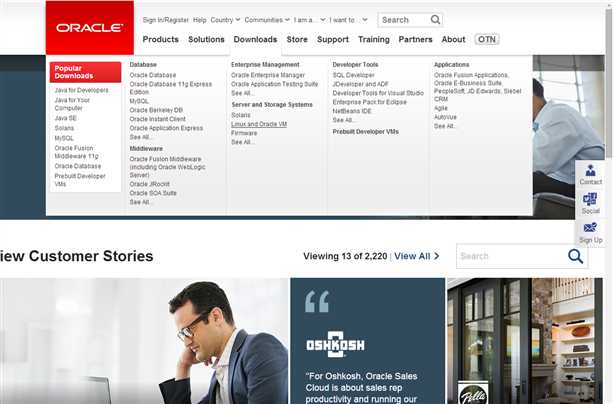613x404 pixels.
Task: Click Oracle Enterprise Manager link
Action: pyautogui.click(x=268, y=75)
